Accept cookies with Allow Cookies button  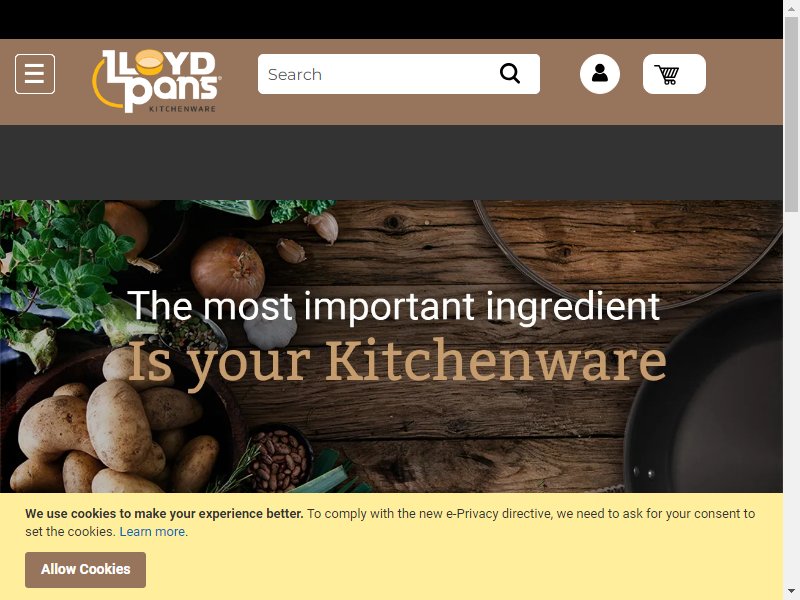pyautogui.click(x=85, y=569)
